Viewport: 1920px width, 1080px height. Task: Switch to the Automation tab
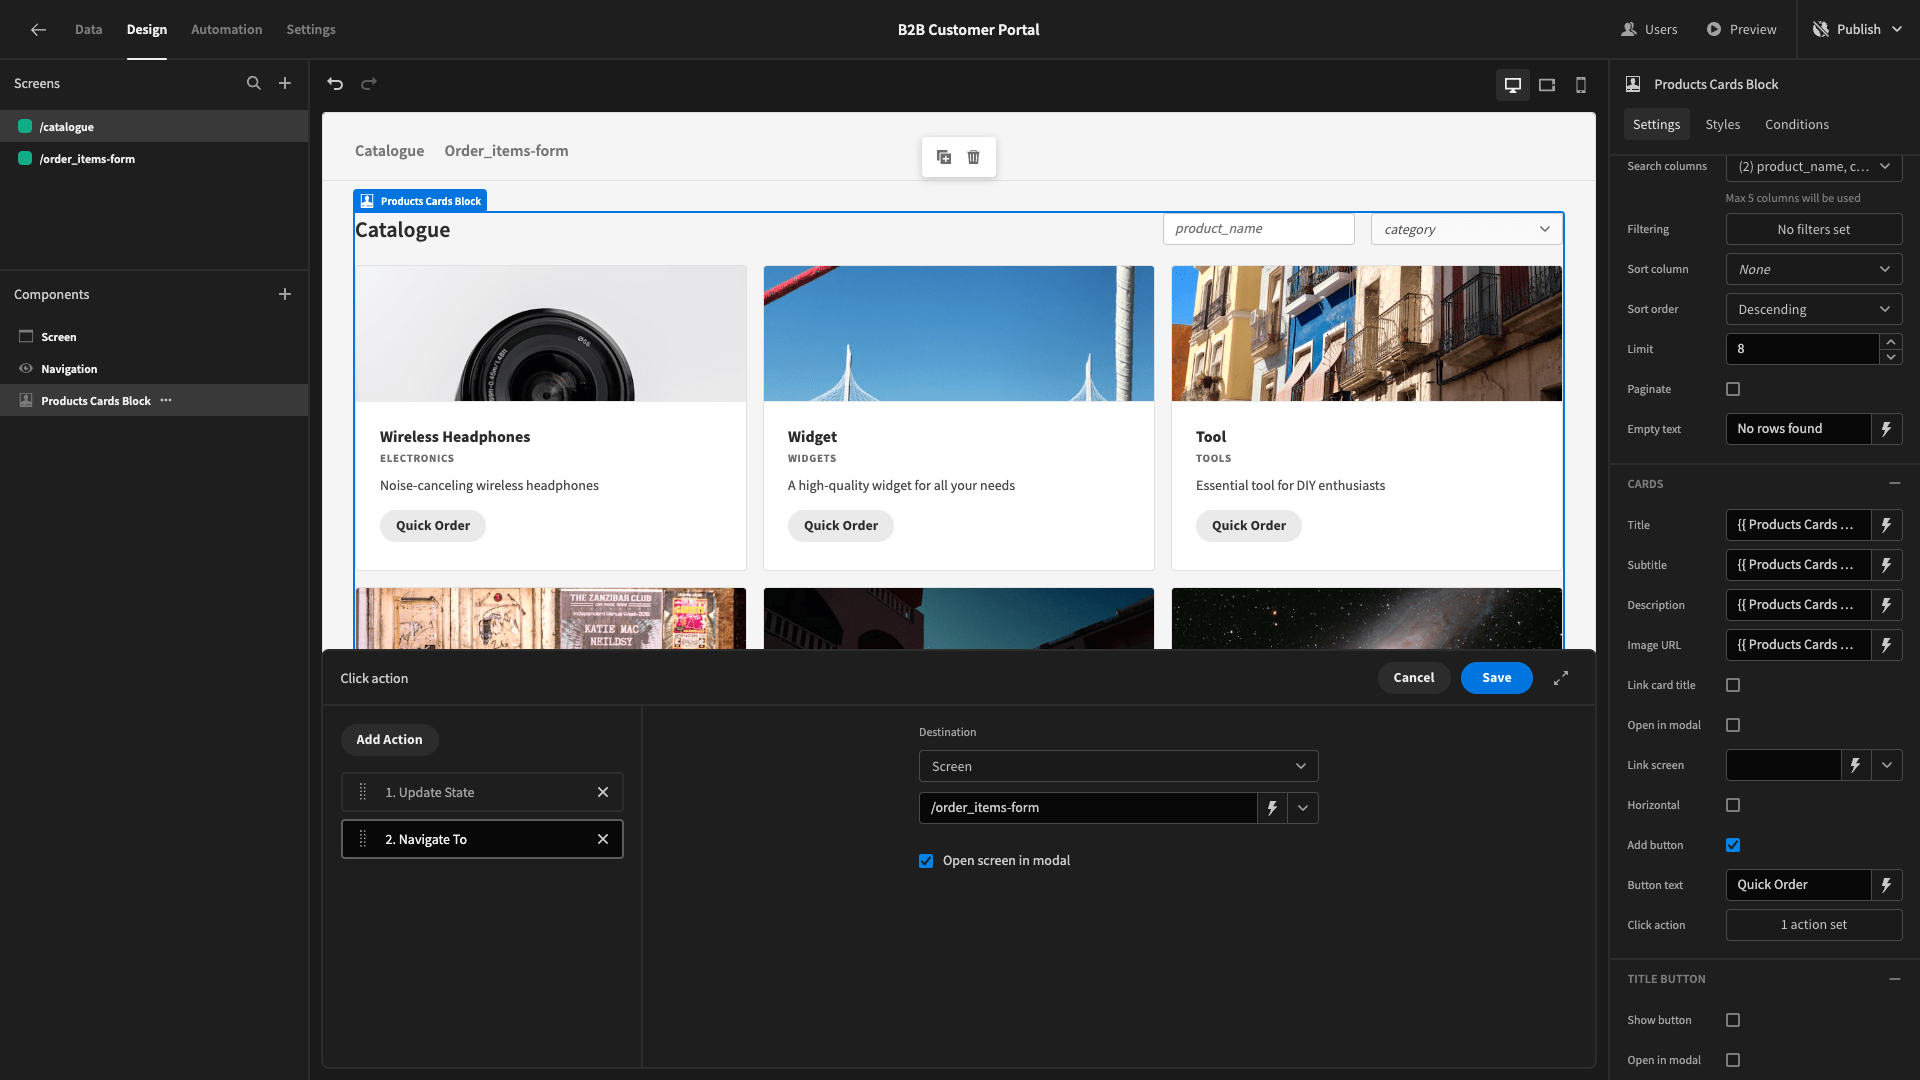(227, 30)
